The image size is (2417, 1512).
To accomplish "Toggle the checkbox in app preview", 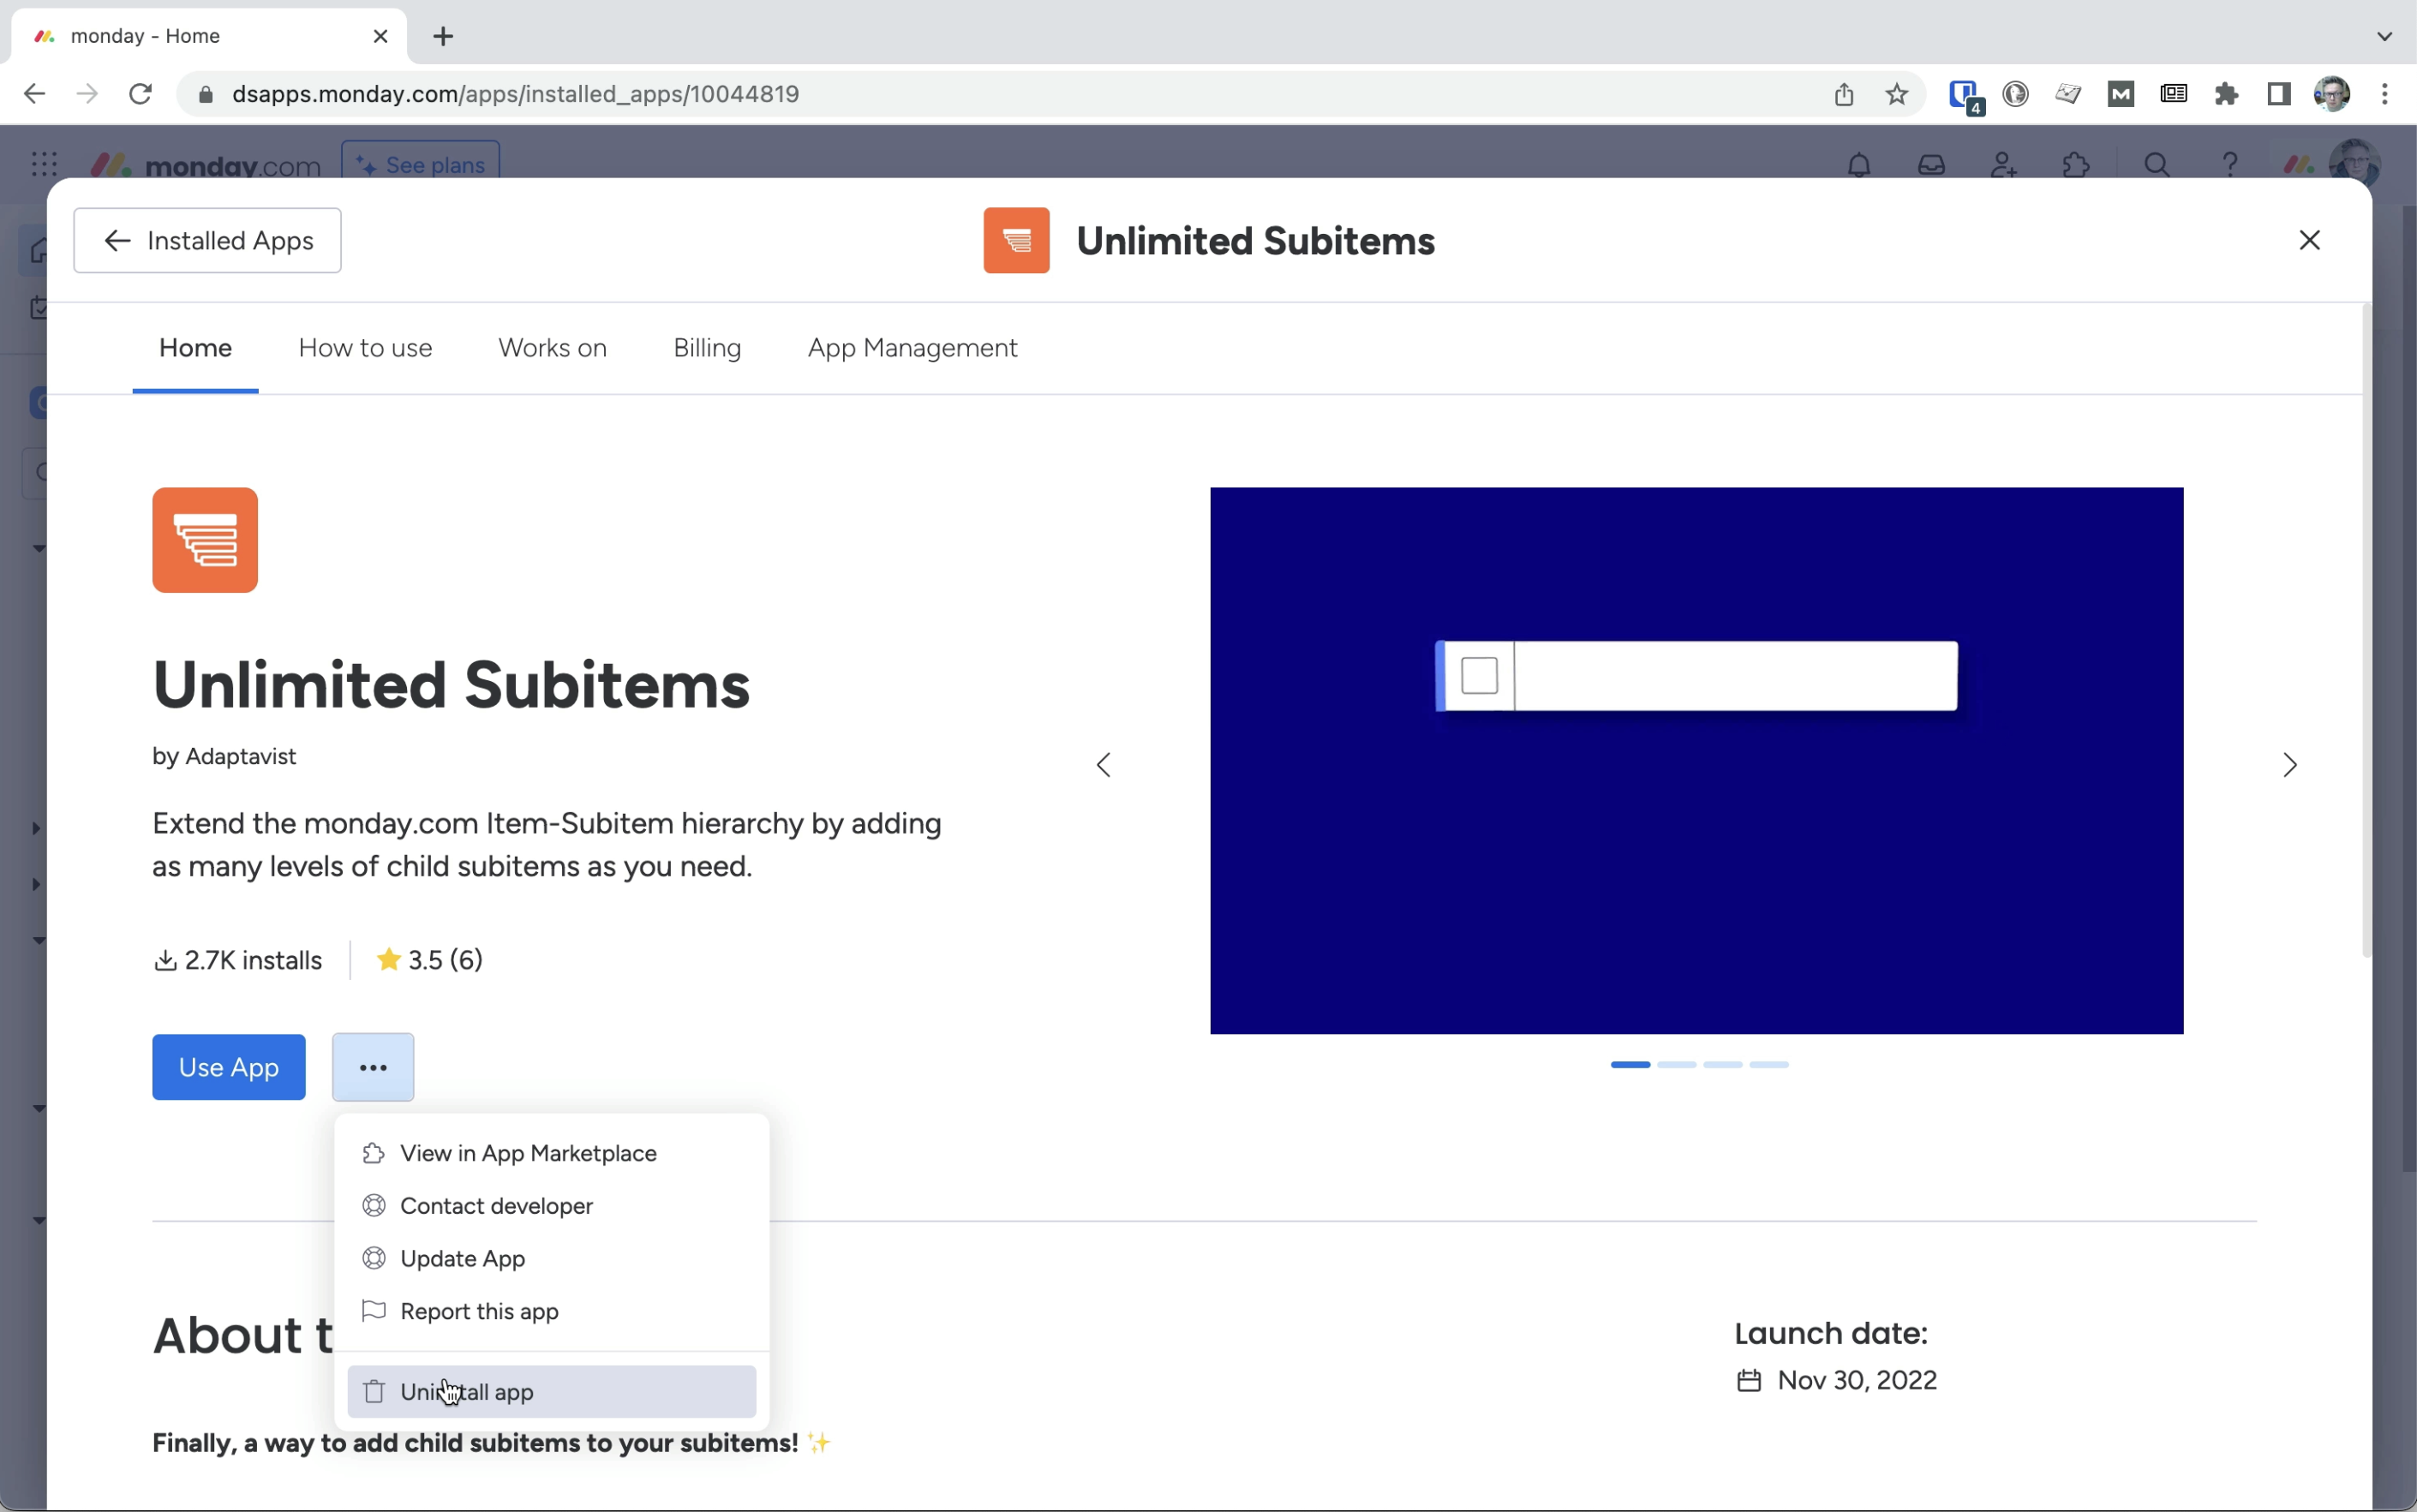I will (x=1479, y=676).
